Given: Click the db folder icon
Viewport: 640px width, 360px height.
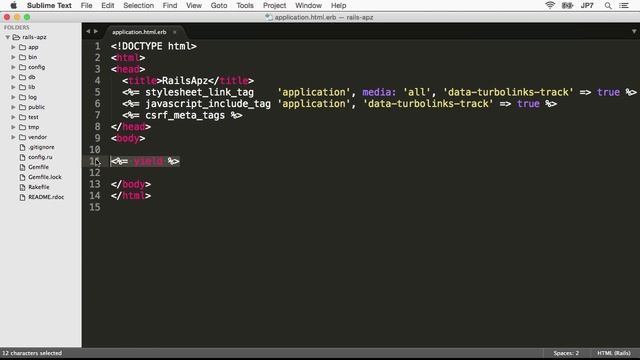Looking at the screenshot, I should 22,77.
